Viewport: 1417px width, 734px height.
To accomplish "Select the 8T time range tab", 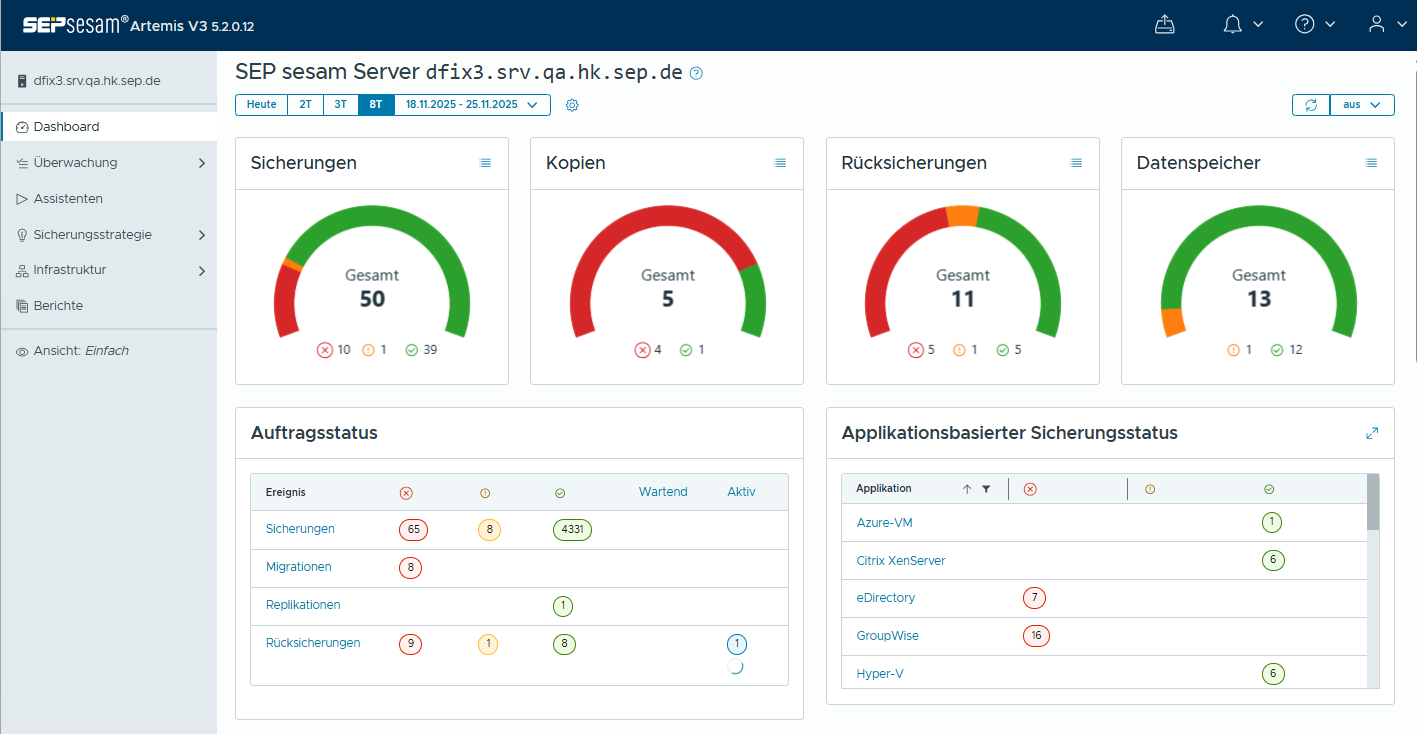I will [x=376, y=104].
